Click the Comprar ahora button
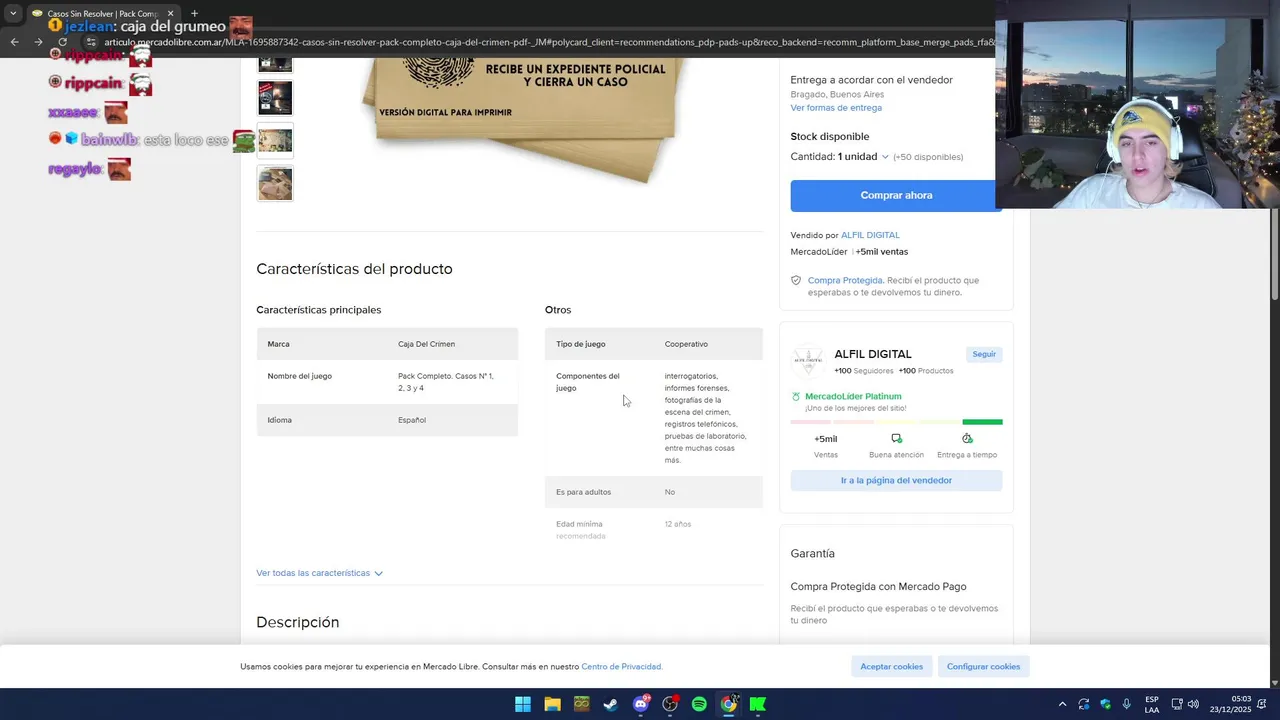 click(896, 195)
